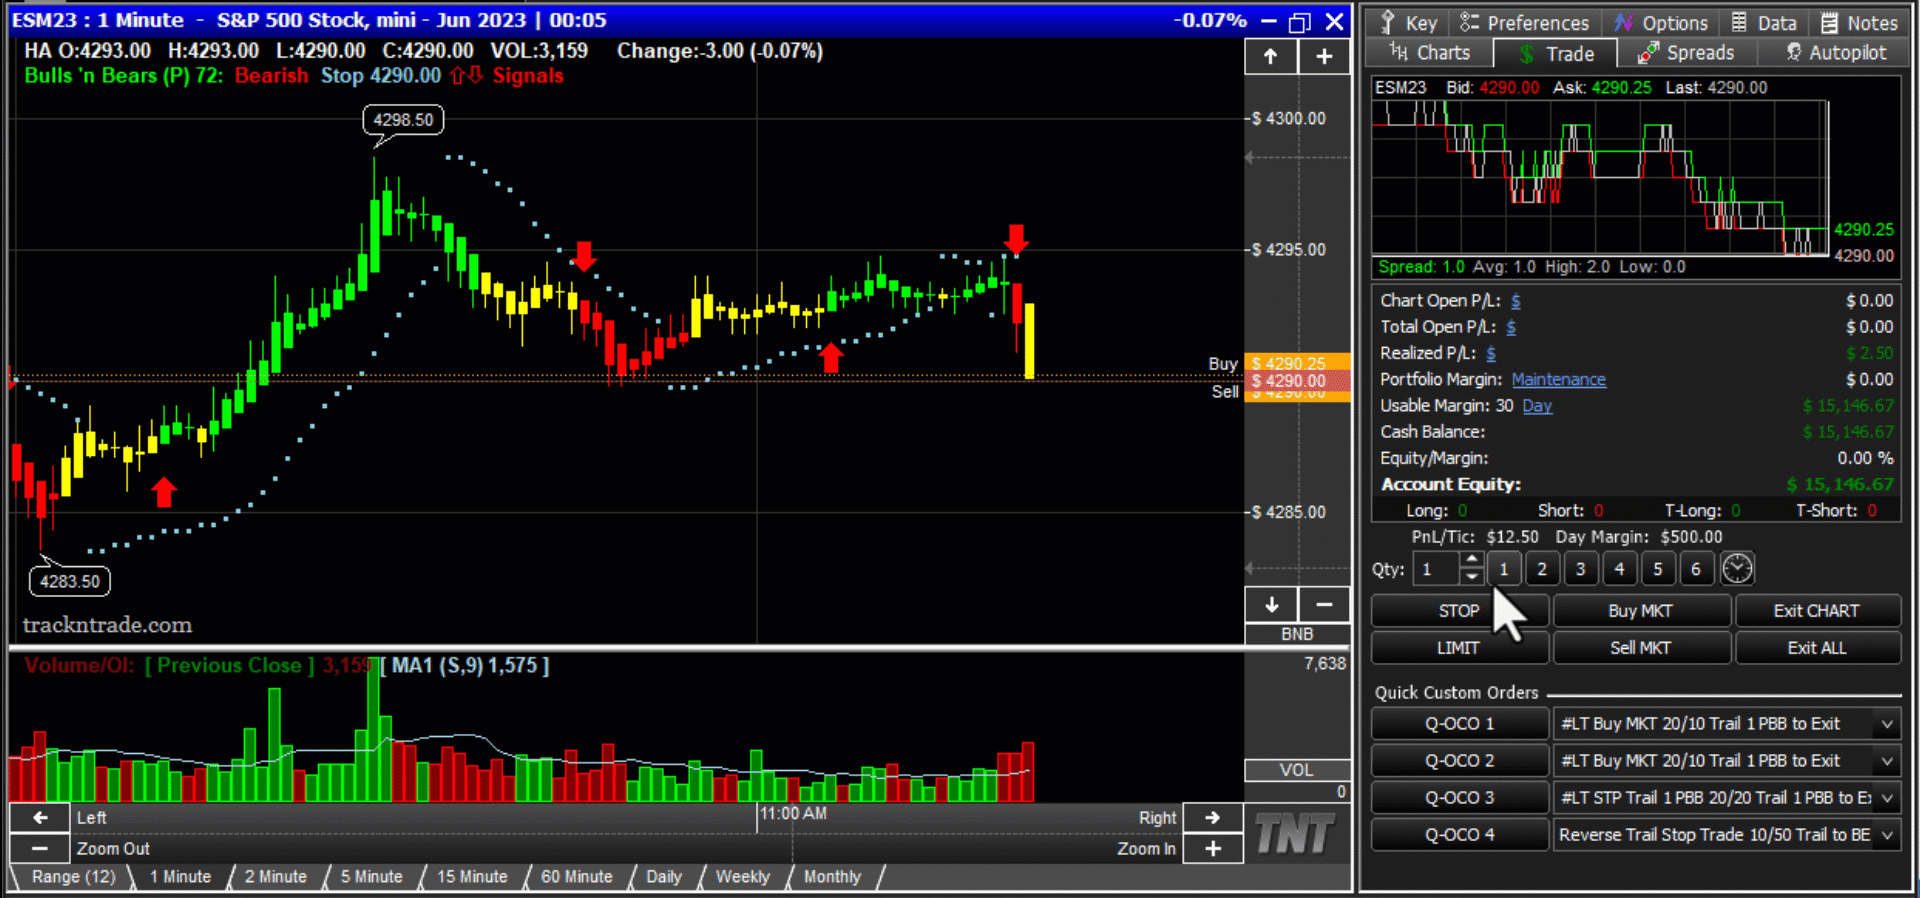Click the clock icon next to quantity presets
This screenshot has height=898, width=1920.
1737,569
